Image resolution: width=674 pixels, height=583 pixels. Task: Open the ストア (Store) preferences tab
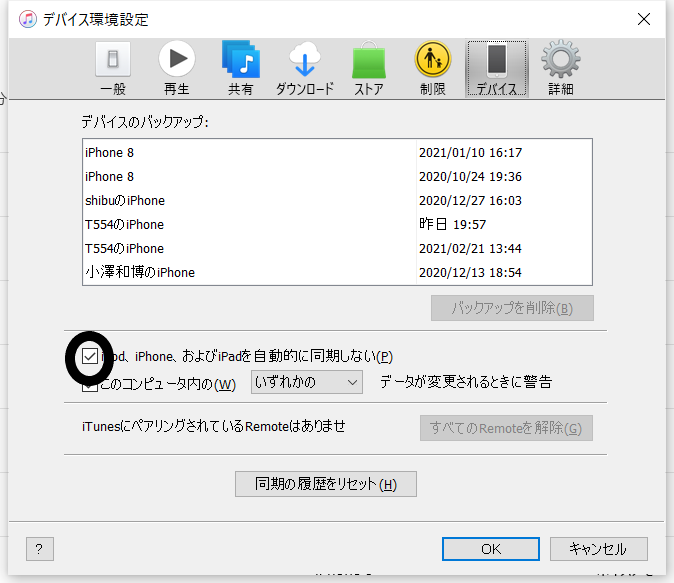[369, 69]
